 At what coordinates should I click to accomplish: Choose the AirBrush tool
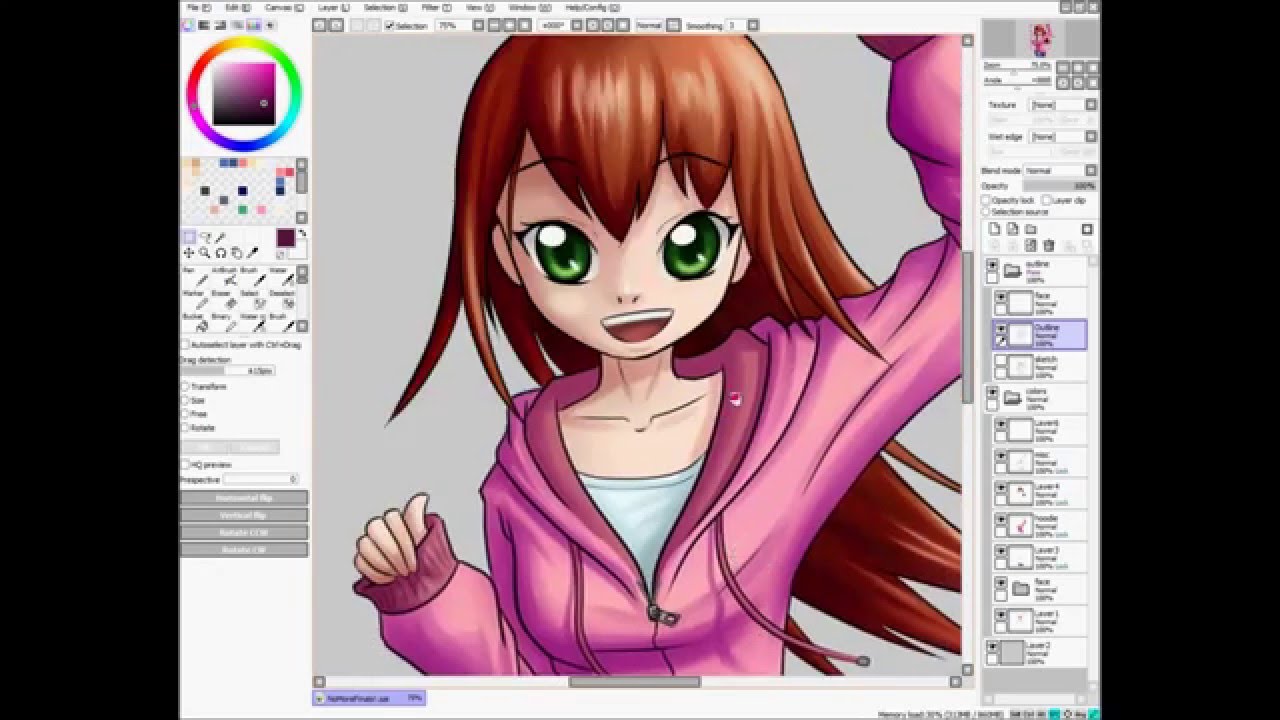point(225,277)
